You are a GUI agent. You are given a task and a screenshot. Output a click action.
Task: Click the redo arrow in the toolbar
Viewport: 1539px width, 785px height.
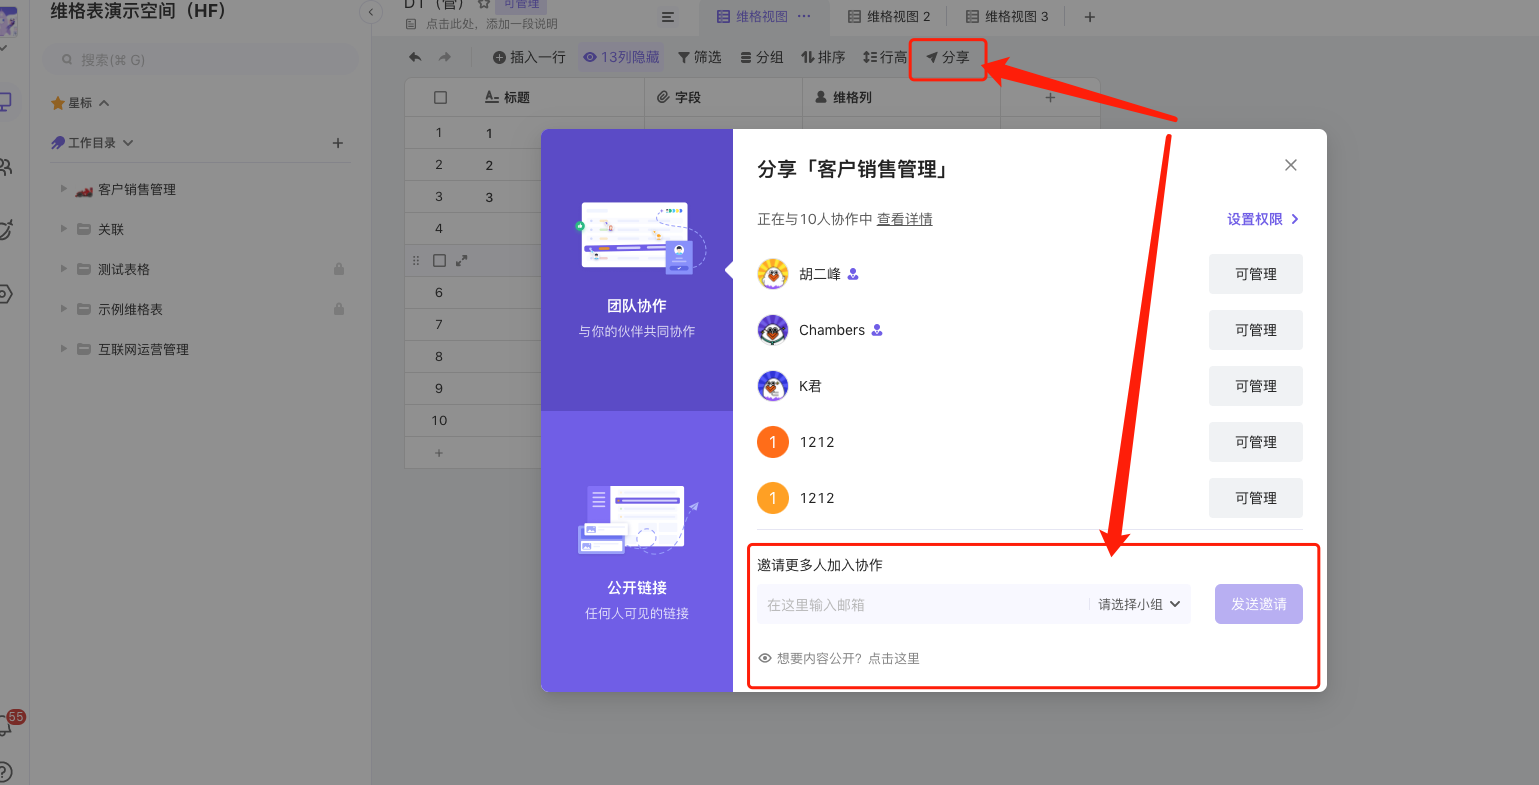tap(445, 57)
